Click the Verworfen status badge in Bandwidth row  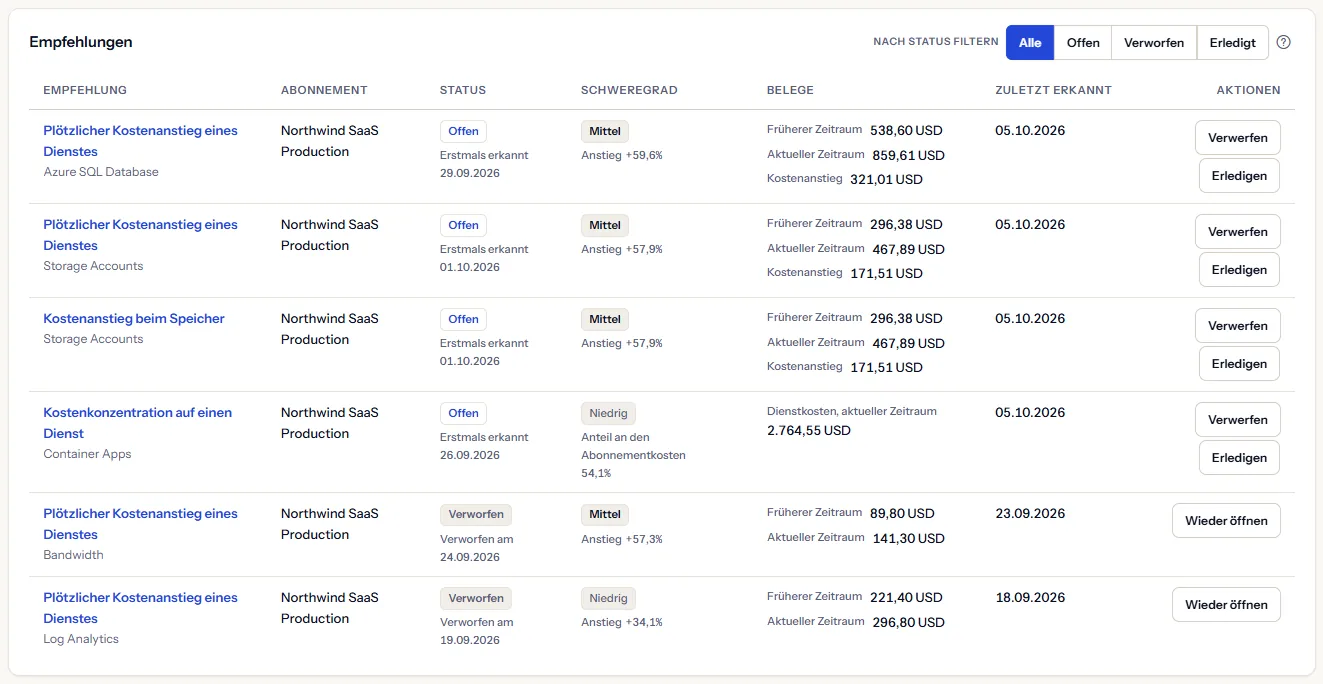476,515
